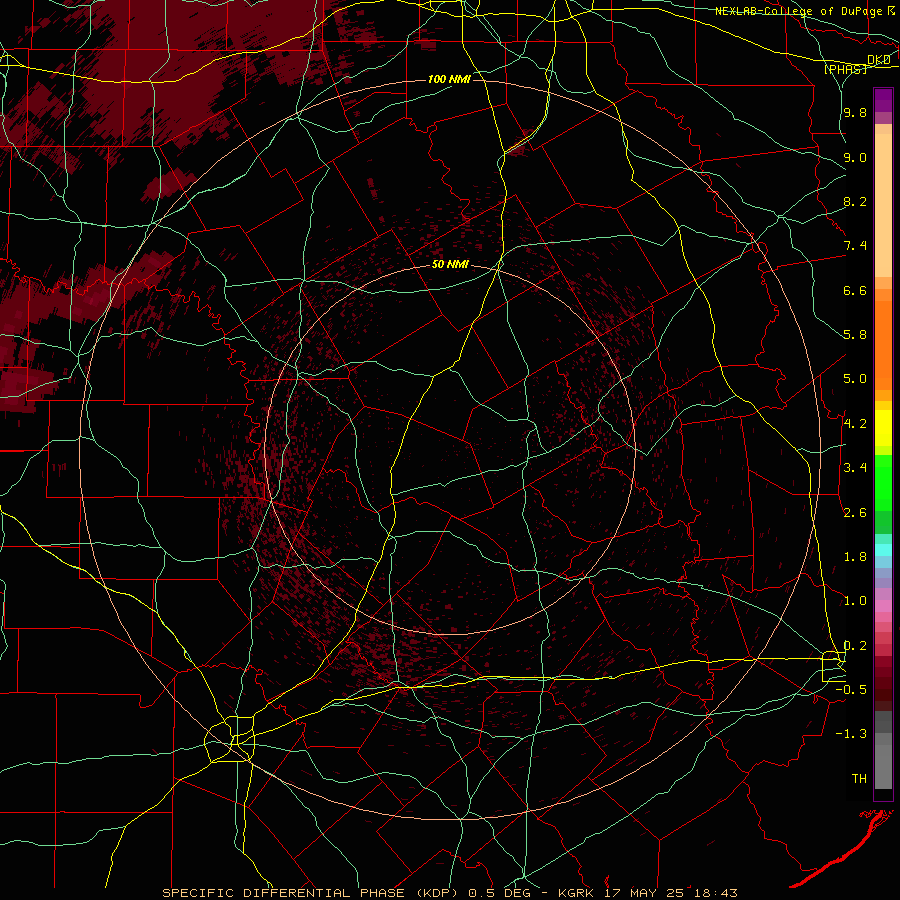Click the purple swatch atop the color bar
This screenshot has height=900, width=900.
(x=883, y=100)
